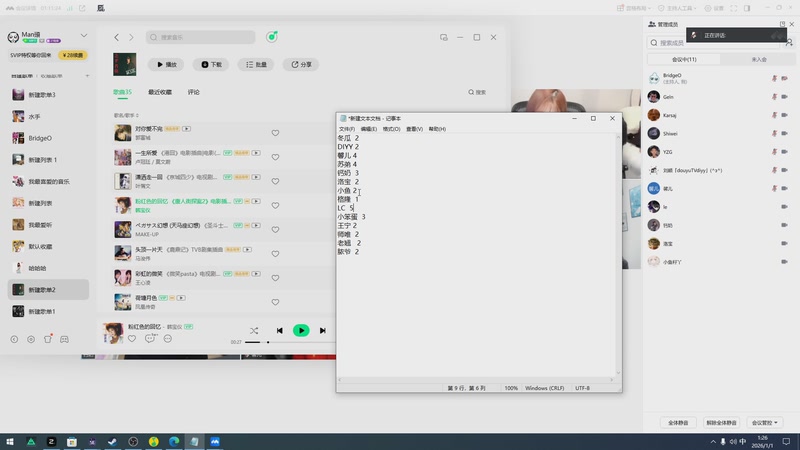Open the Edge browser taskbar icon
The height and width of the screenshot is (450, 800).
(174, 442)
